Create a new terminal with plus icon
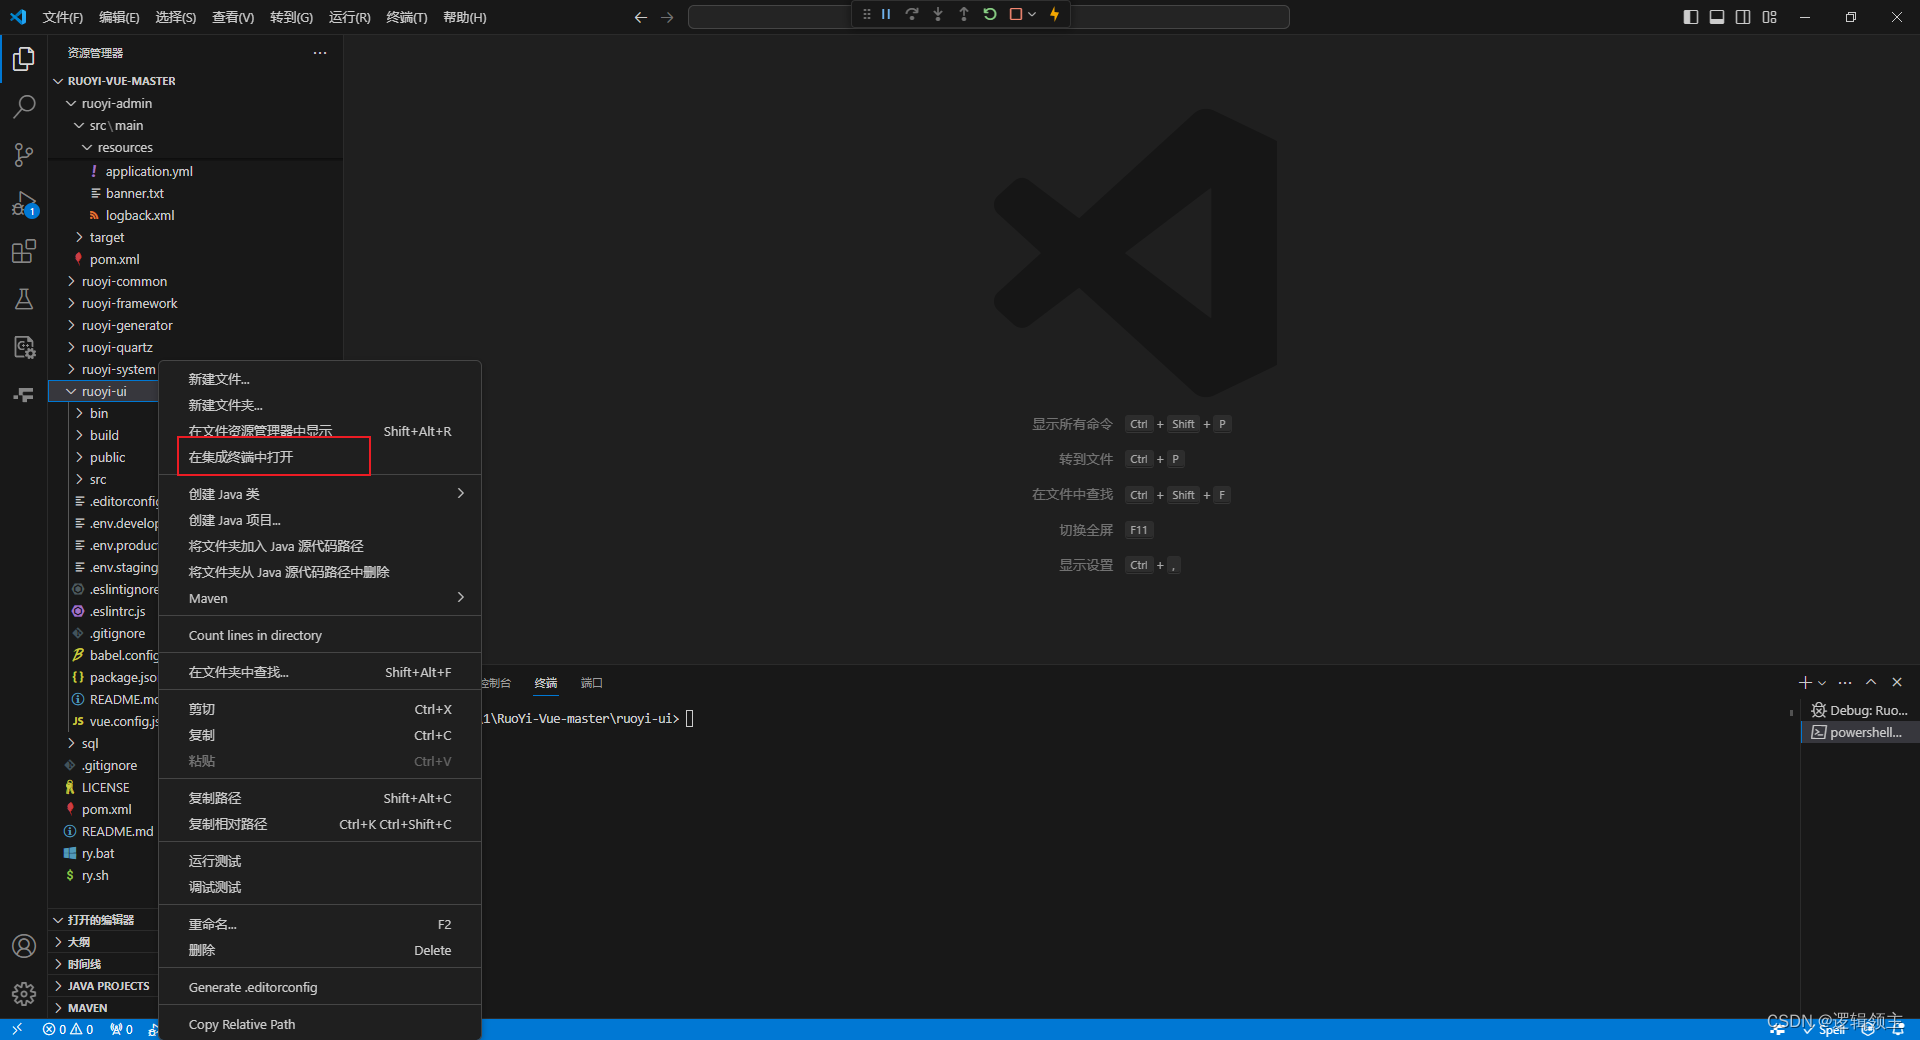Viewport: 1920px width, 1040px height. coord(1805,682)
